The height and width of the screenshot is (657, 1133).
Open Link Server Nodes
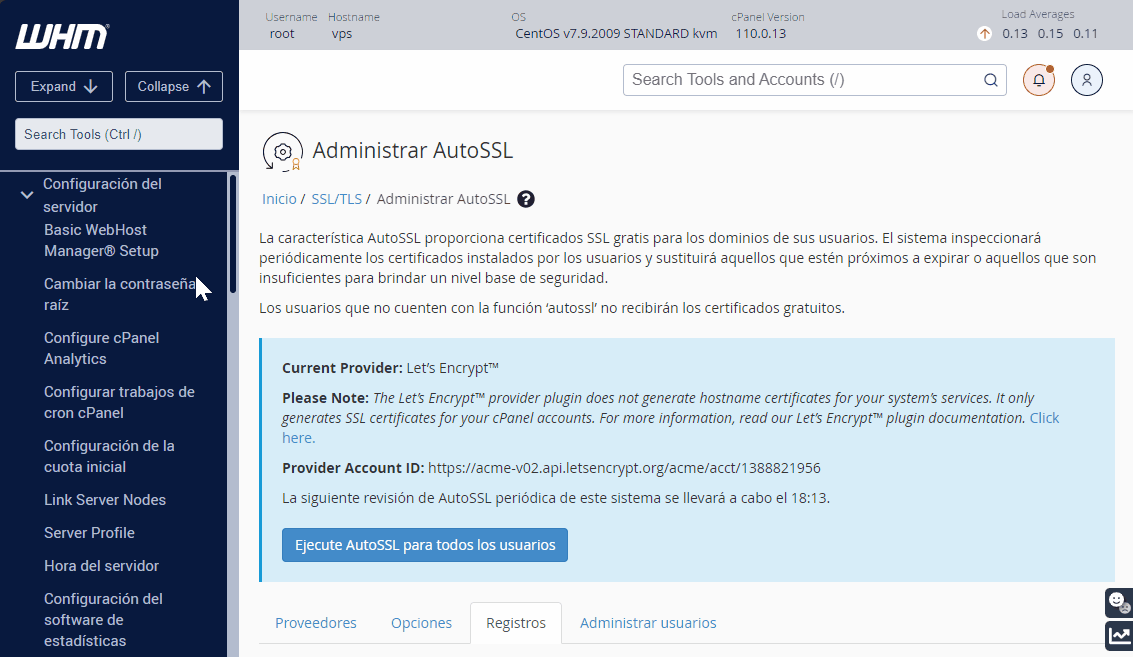click(105, 499)
